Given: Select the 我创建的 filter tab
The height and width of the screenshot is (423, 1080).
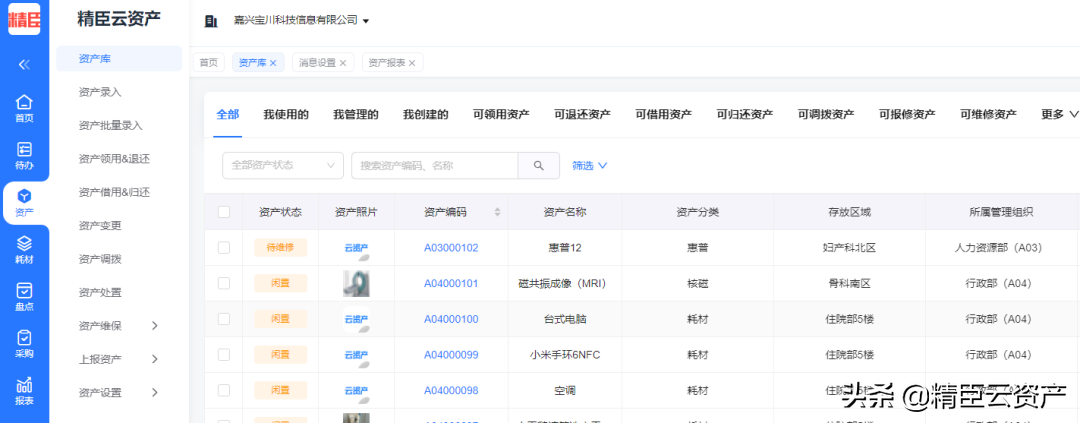Looking at the screenshot, I should (426, 114).
